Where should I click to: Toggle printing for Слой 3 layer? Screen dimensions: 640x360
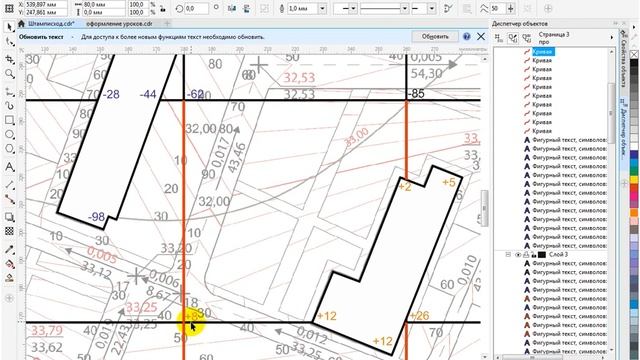(526, 255)
